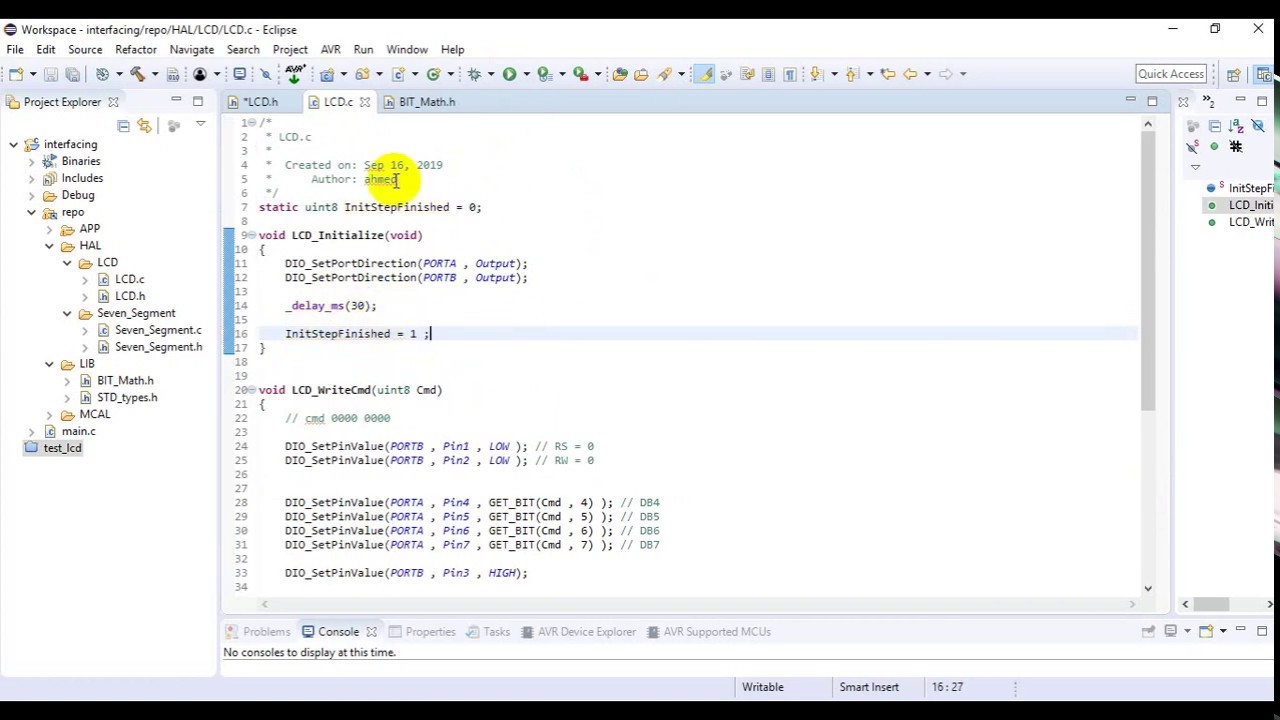Click the Save All toolbar icon
Screen dimensions: 1280x720
(x=72, y=74)
